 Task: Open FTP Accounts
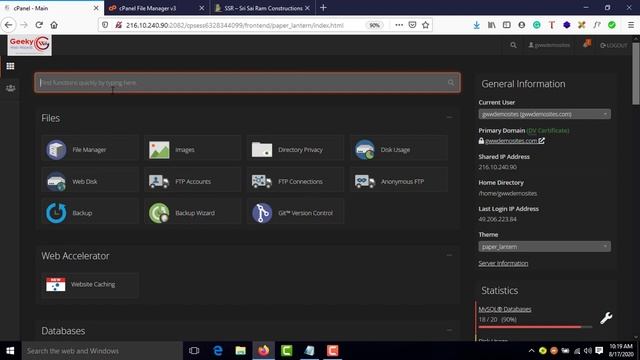(192, 181)
